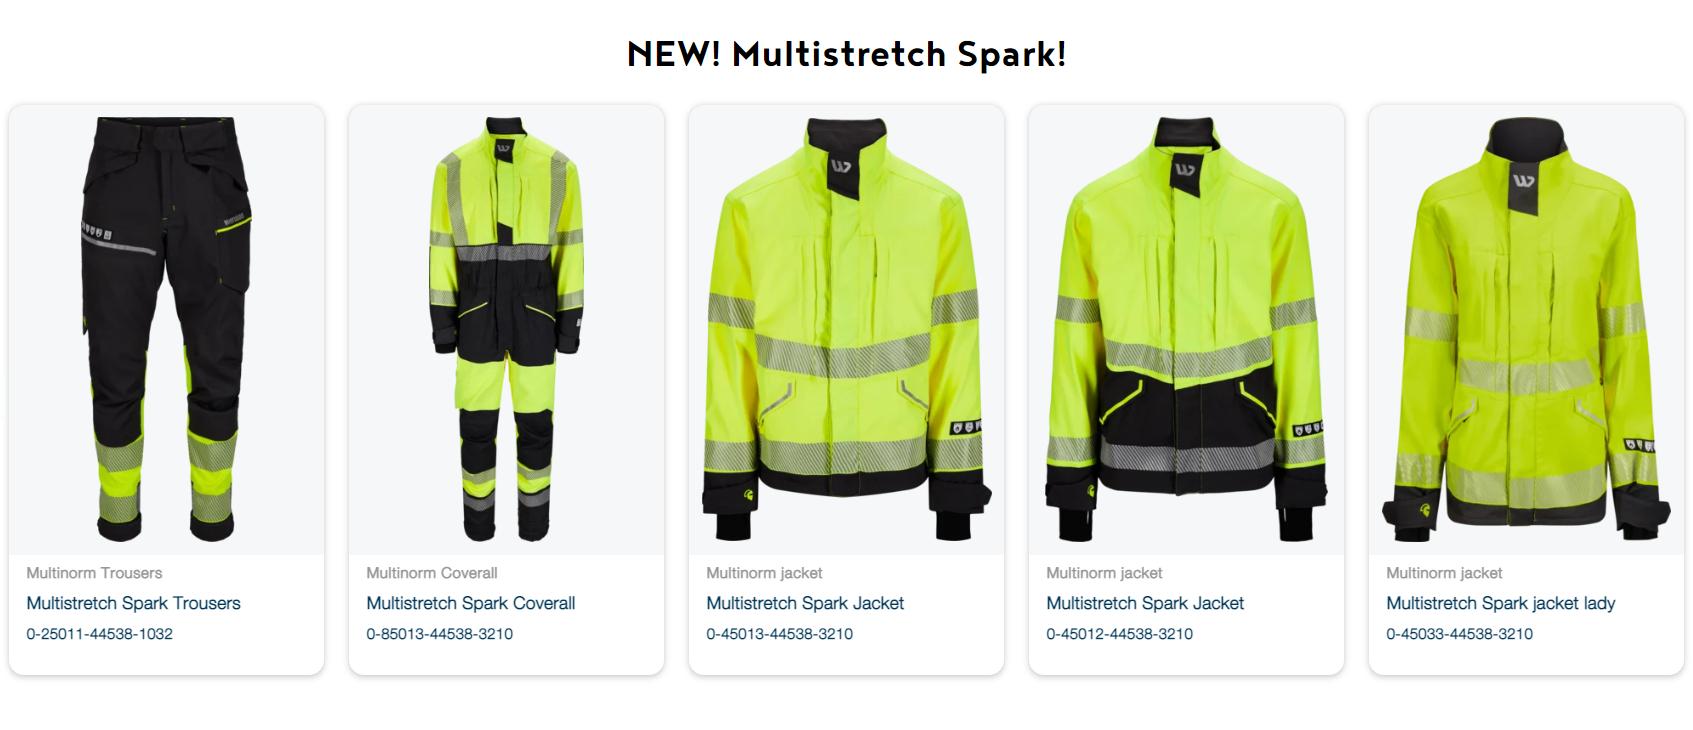Click the Multinorm jacket label above article 0-45012
Image resolution: width=1693 pixels, height=730 pixels.
coord(1104,573)
